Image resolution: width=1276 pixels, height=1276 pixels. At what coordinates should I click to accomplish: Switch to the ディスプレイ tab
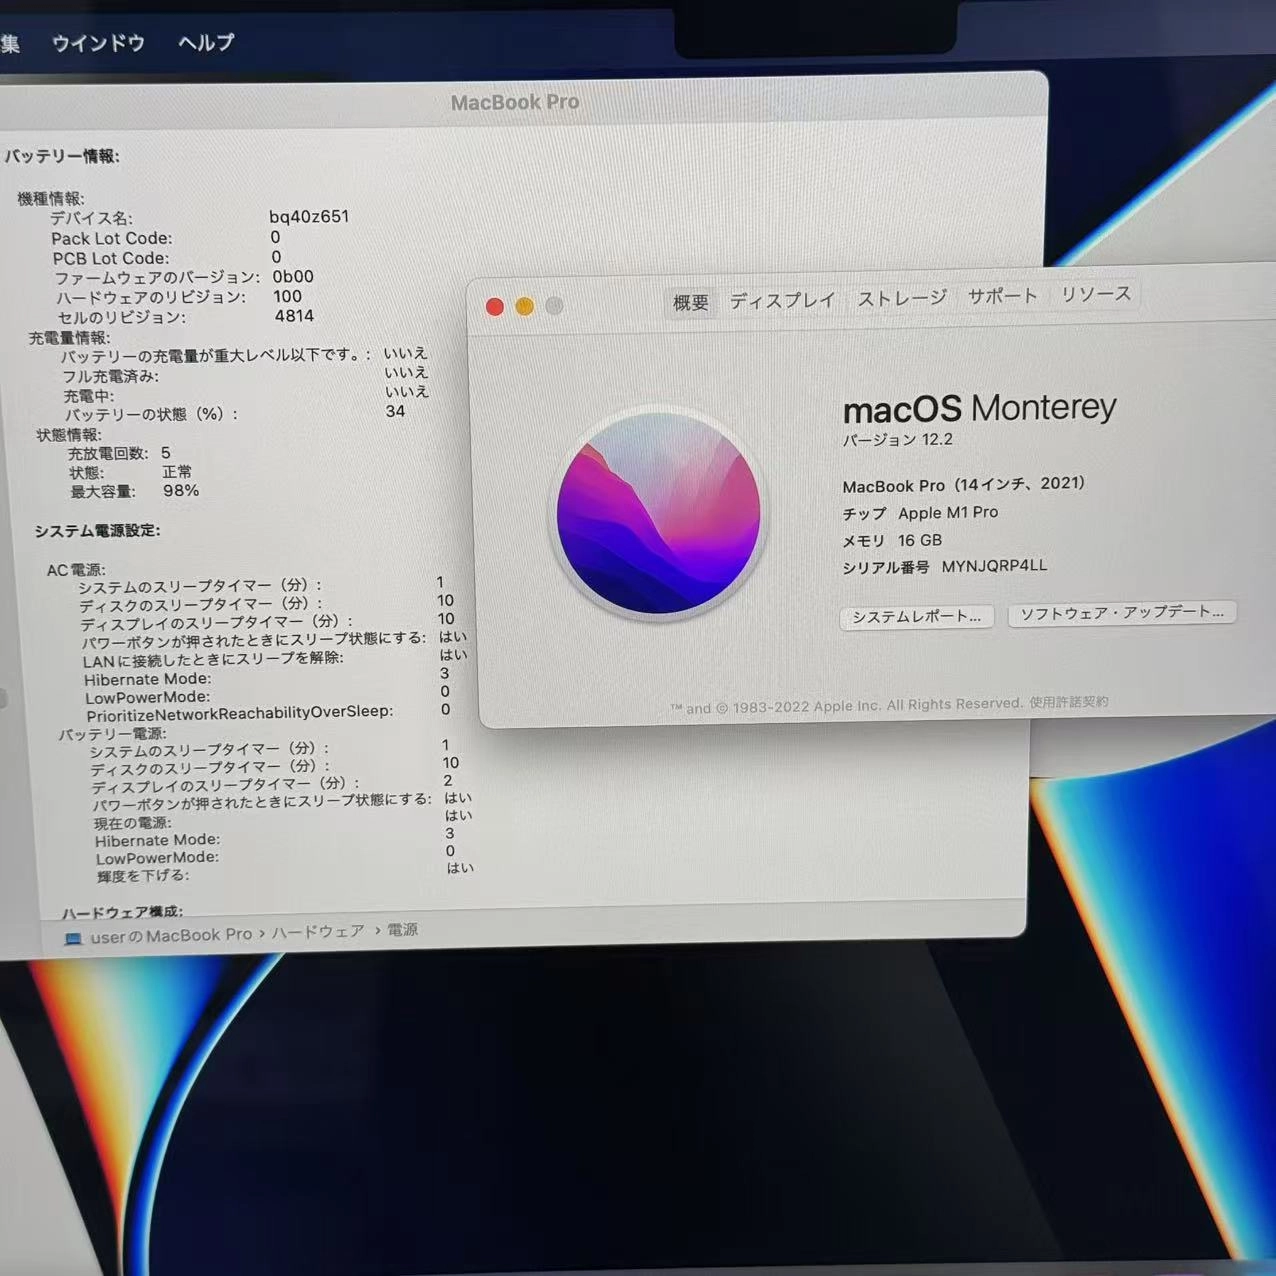[783, 296]
